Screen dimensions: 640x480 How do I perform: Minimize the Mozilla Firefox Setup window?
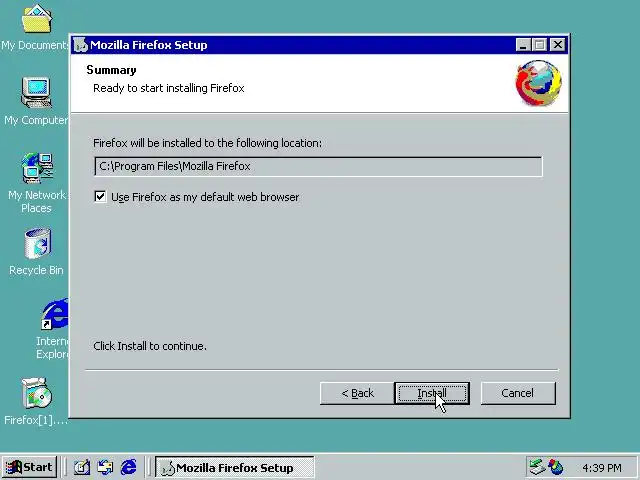point(523,44)
